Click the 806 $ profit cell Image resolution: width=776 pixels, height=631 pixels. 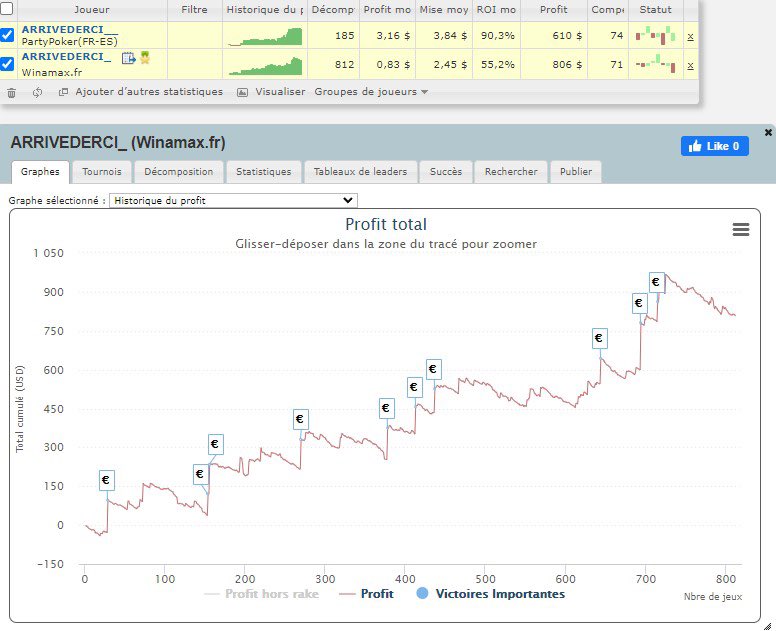(553, 64)
